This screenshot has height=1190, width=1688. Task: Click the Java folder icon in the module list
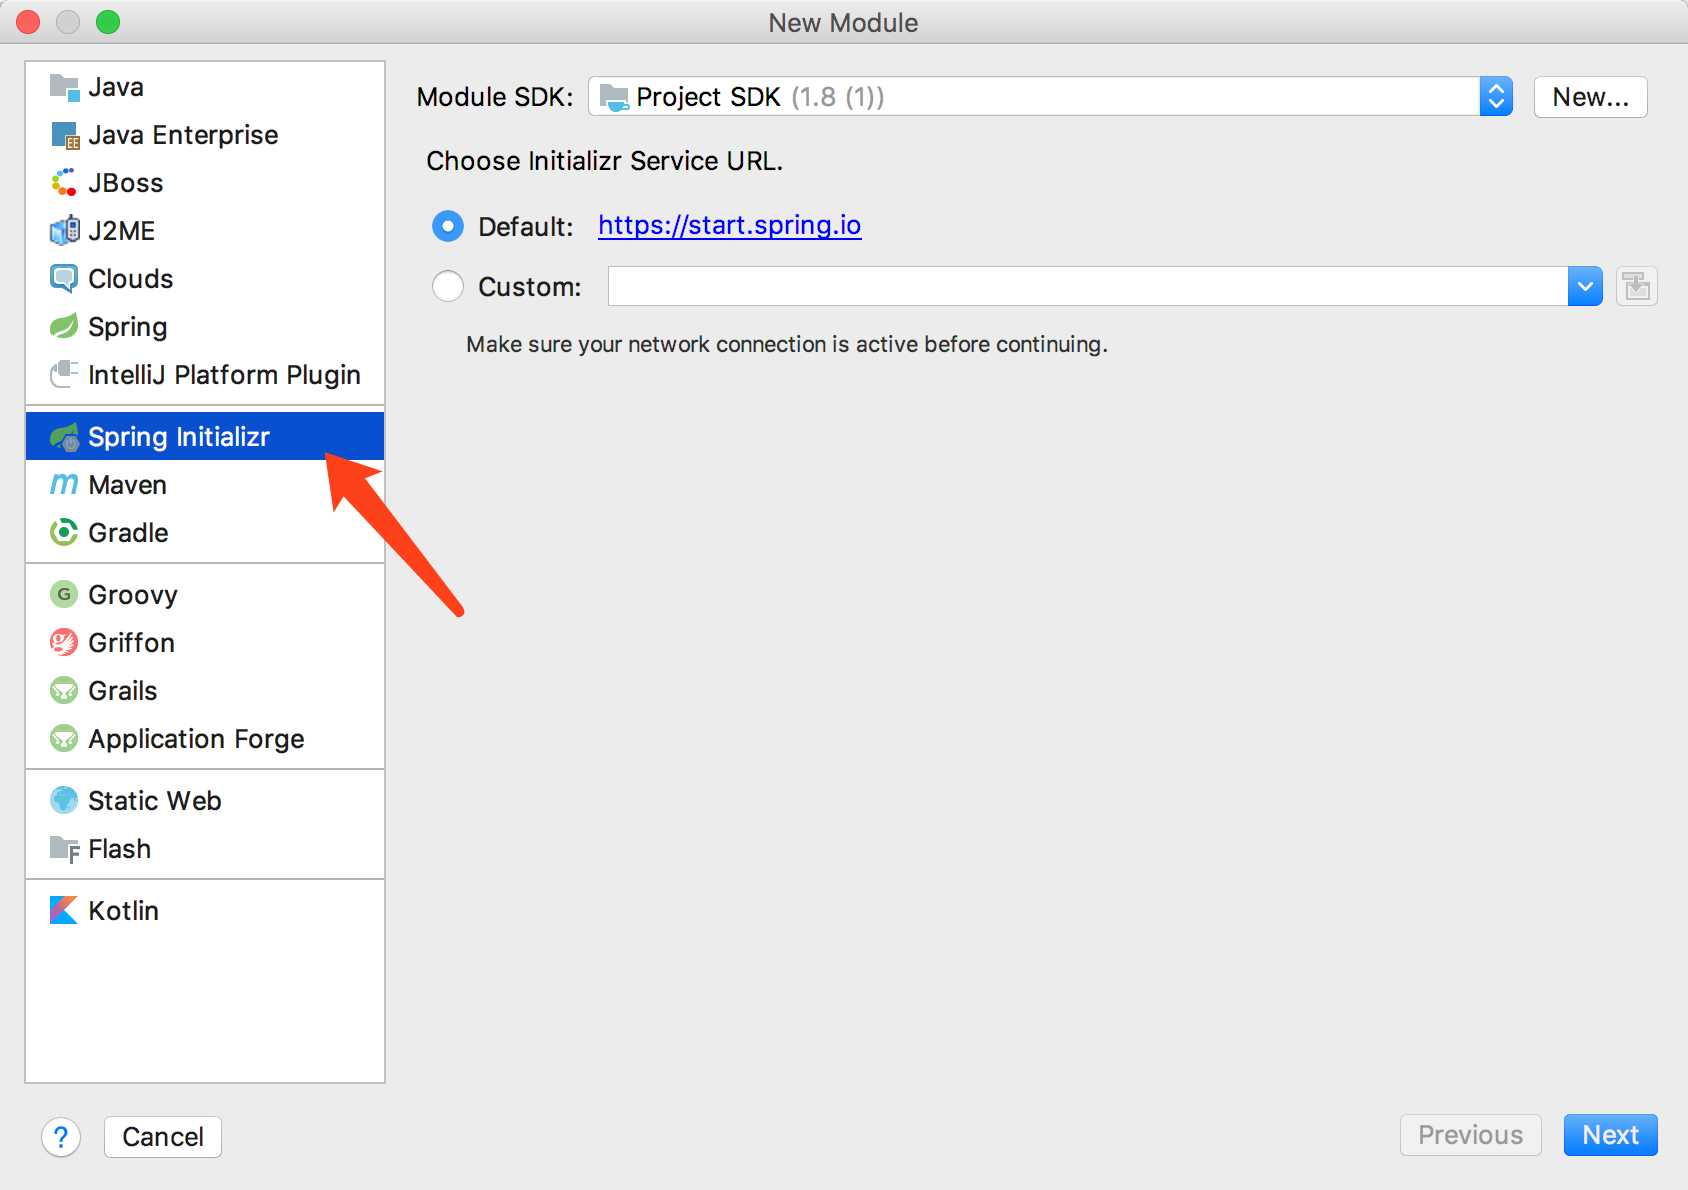(x=64, y=87)
